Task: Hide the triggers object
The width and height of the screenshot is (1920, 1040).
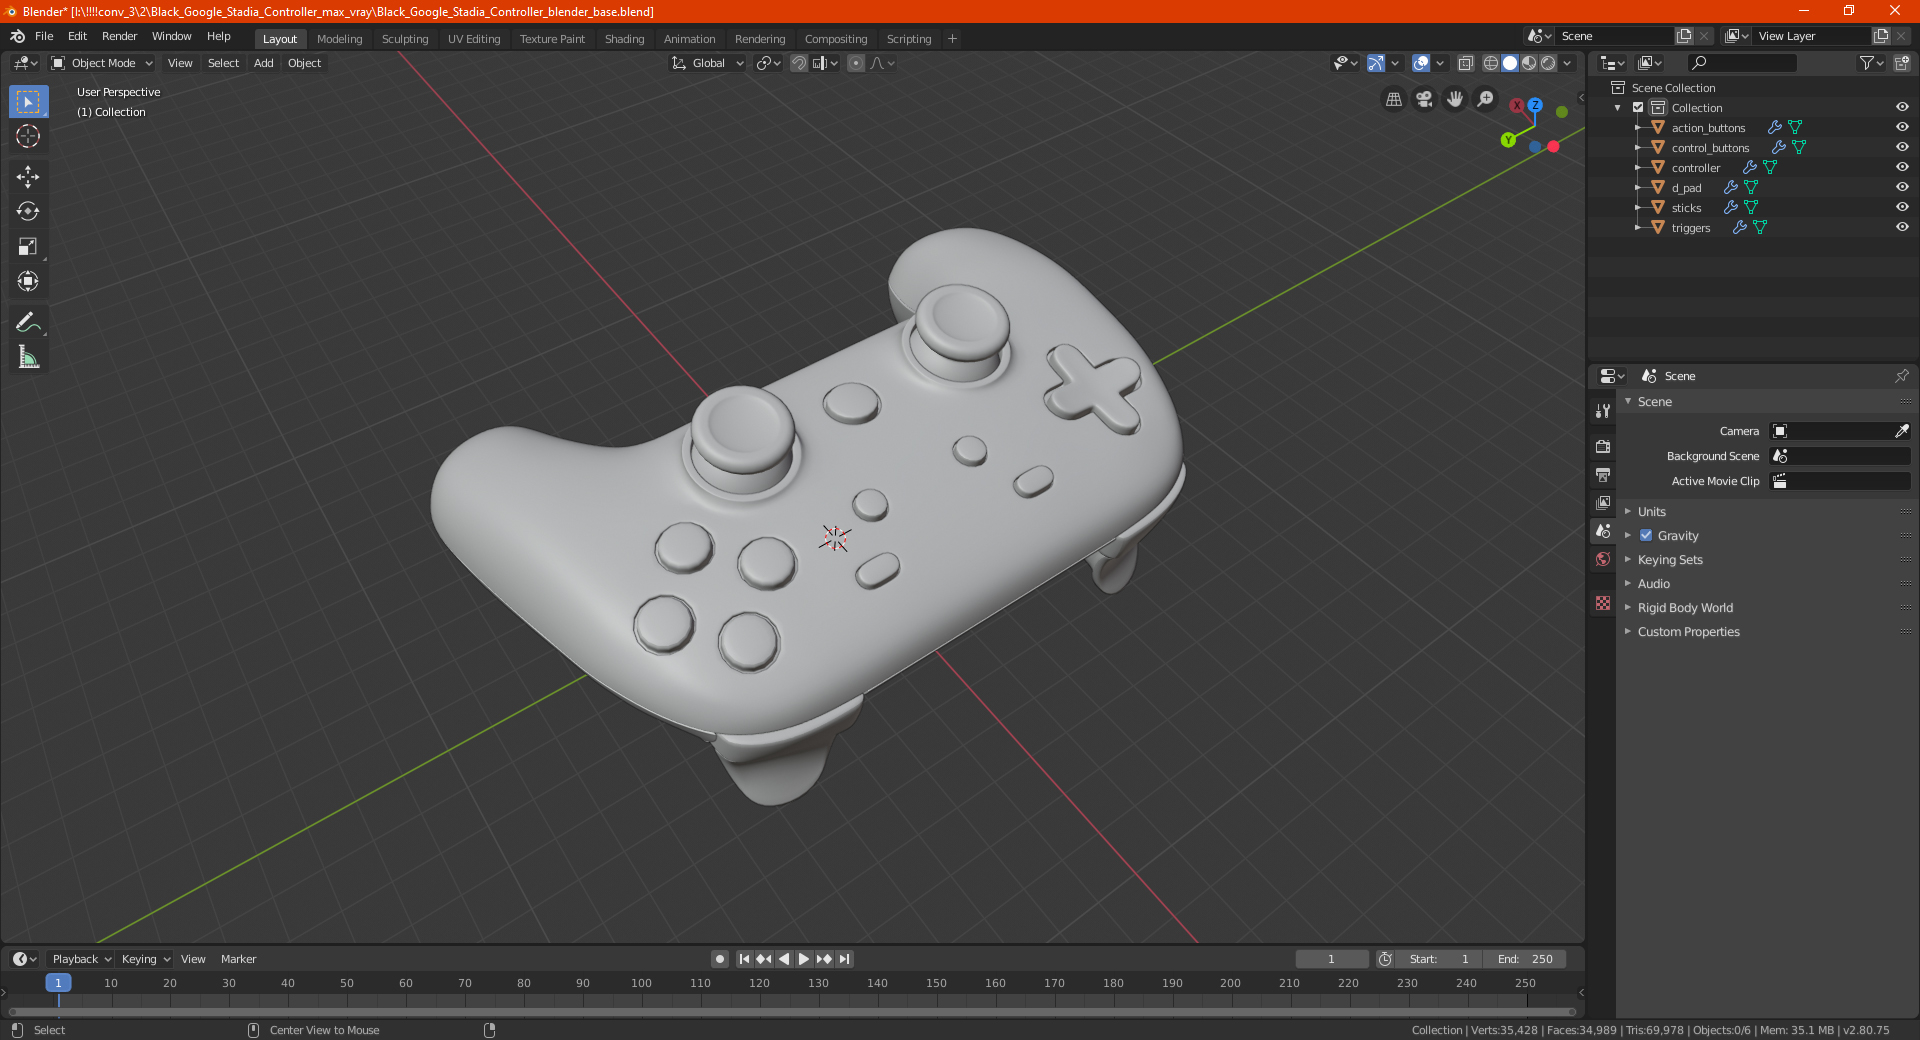Action: [x=1902, y=227]
